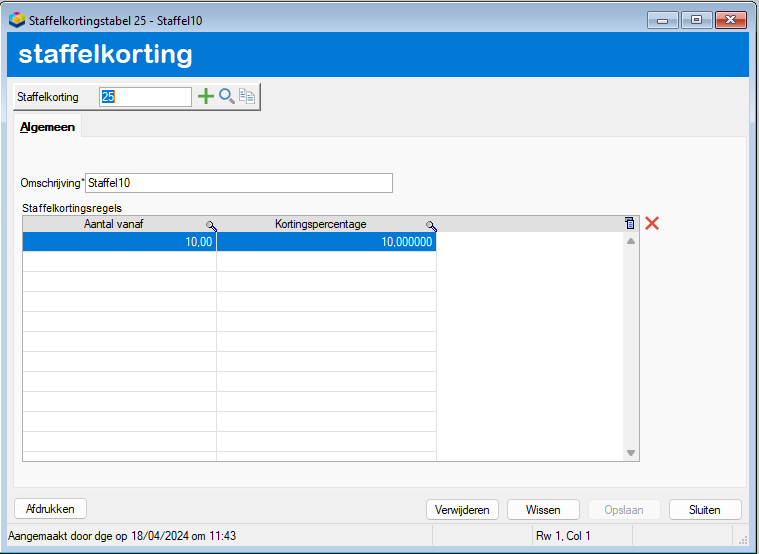Click the red X delete row icon

[652, 223]
